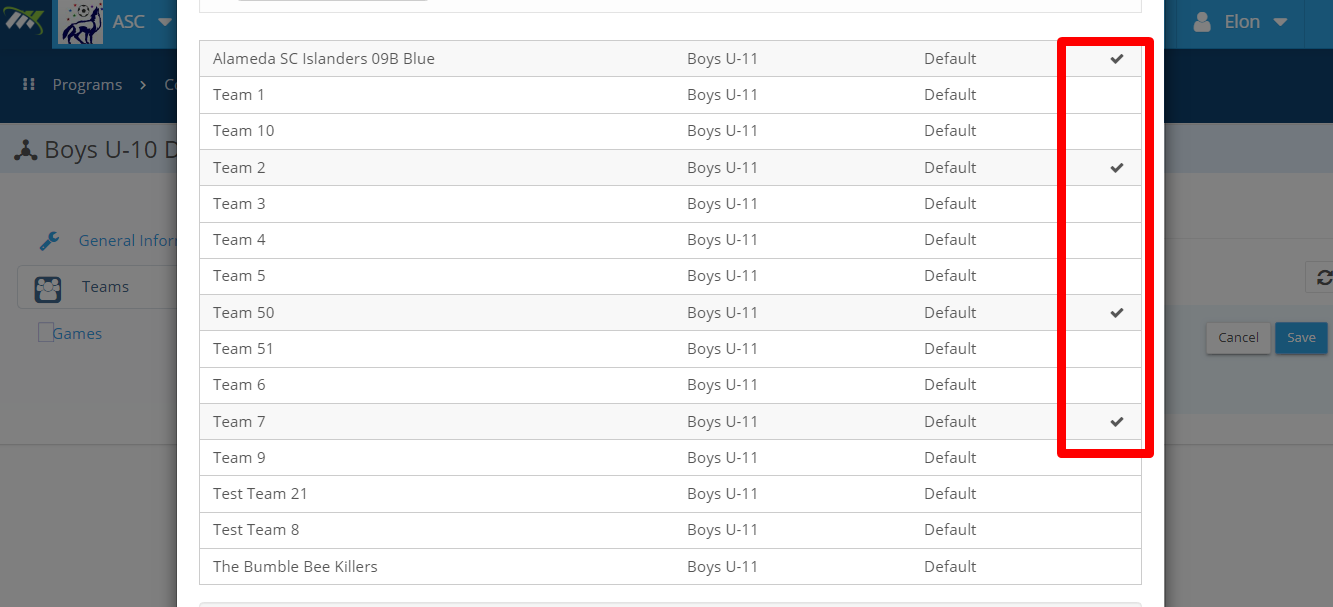The image size is (1333, 607).
Task: Open the Elon user menu dropdown
Action: point(1280,22)
